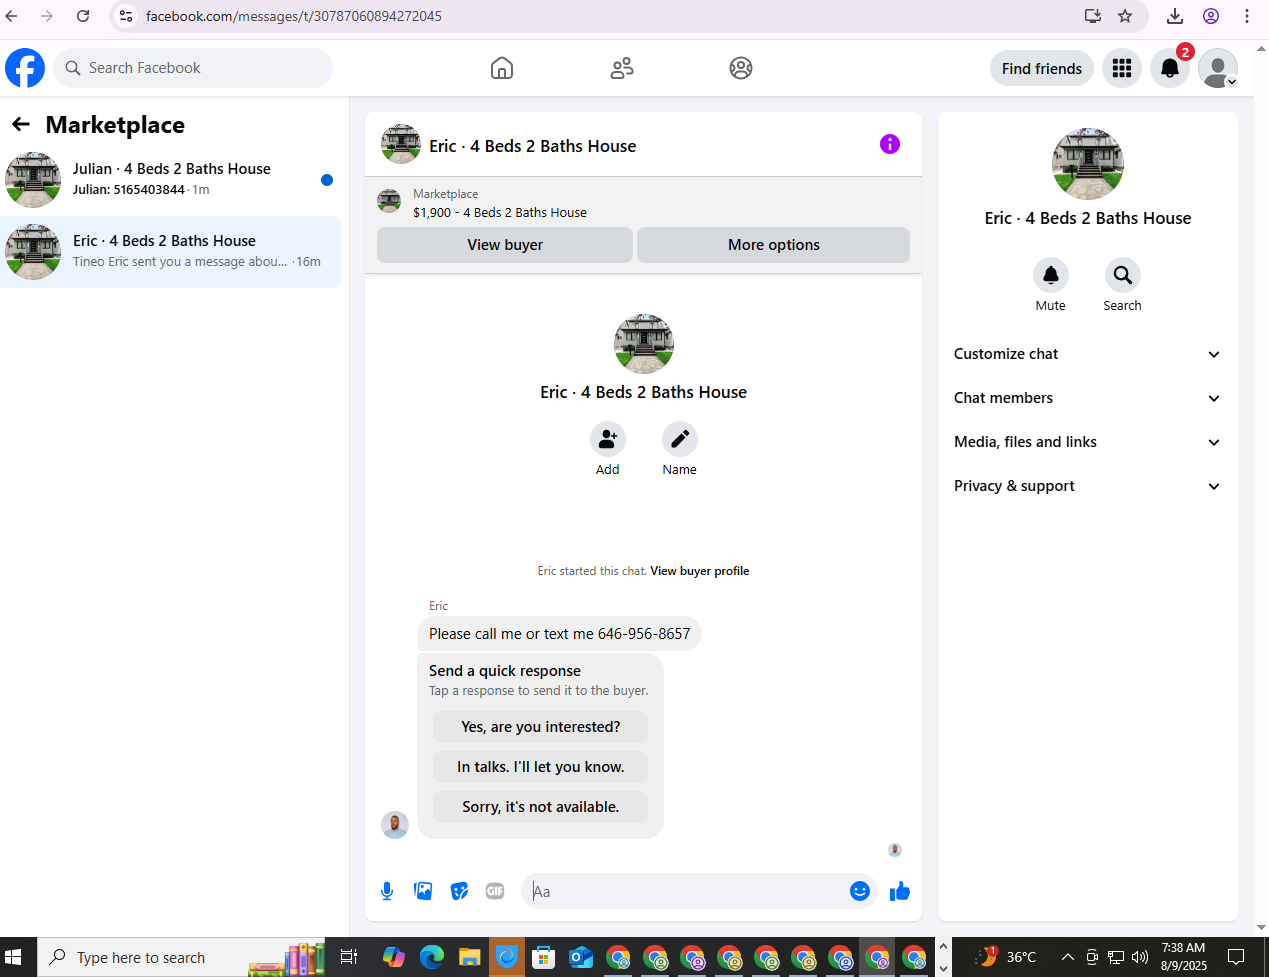Expand Media, files and links section

tap(1087, 442)
